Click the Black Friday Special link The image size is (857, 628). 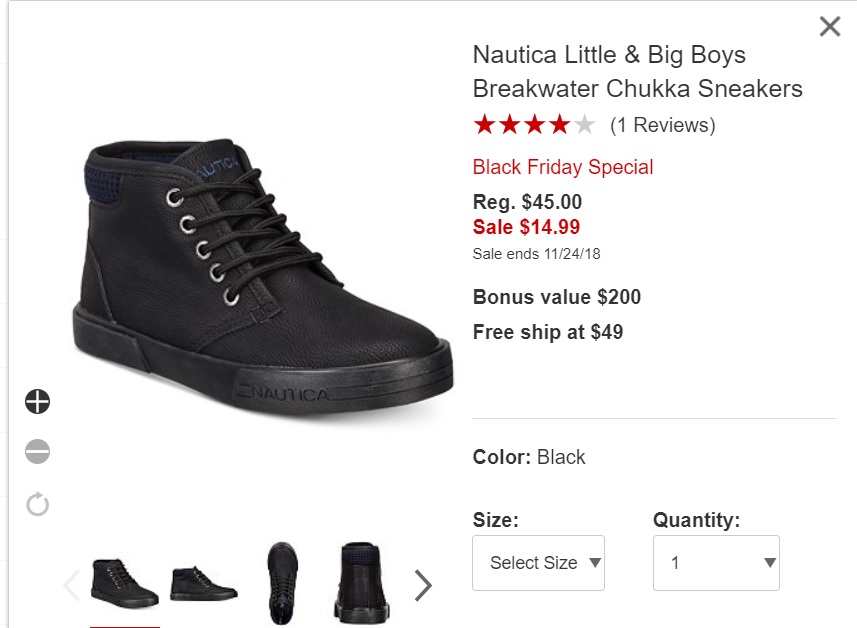point(563,167)
